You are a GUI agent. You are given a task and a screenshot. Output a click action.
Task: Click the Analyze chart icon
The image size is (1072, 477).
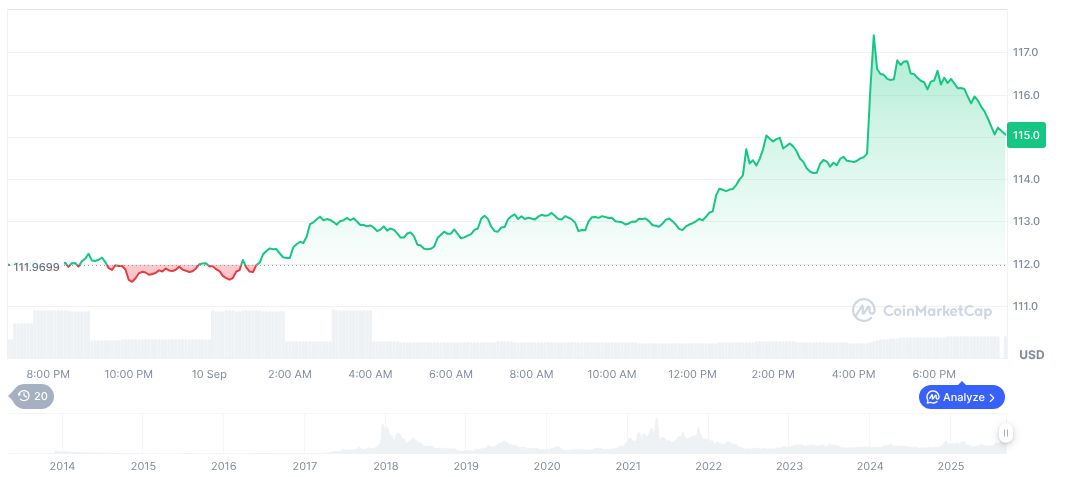(934, 397)
